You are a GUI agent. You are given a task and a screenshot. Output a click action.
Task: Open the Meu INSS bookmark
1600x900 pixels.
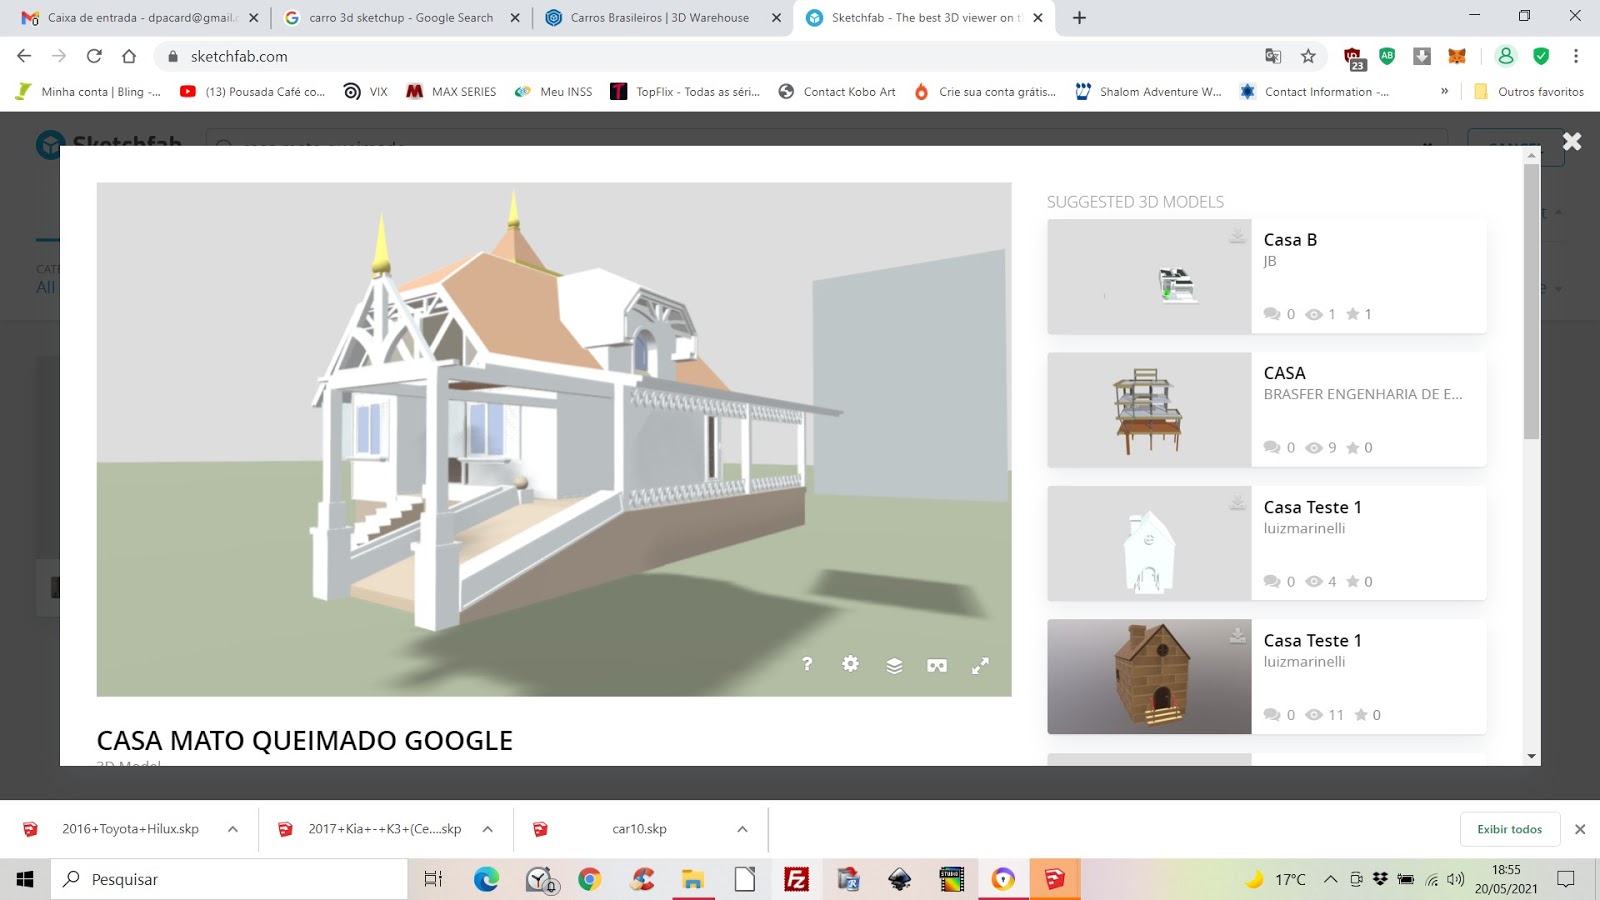(x=553, y=91)
